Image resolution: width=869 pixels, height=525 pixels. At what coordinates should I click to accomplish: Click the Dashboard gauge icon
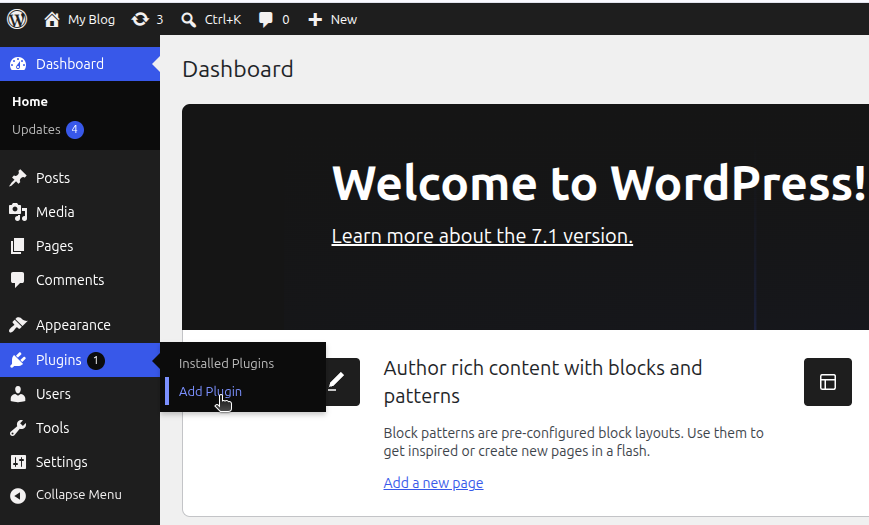tap(18, 64)
